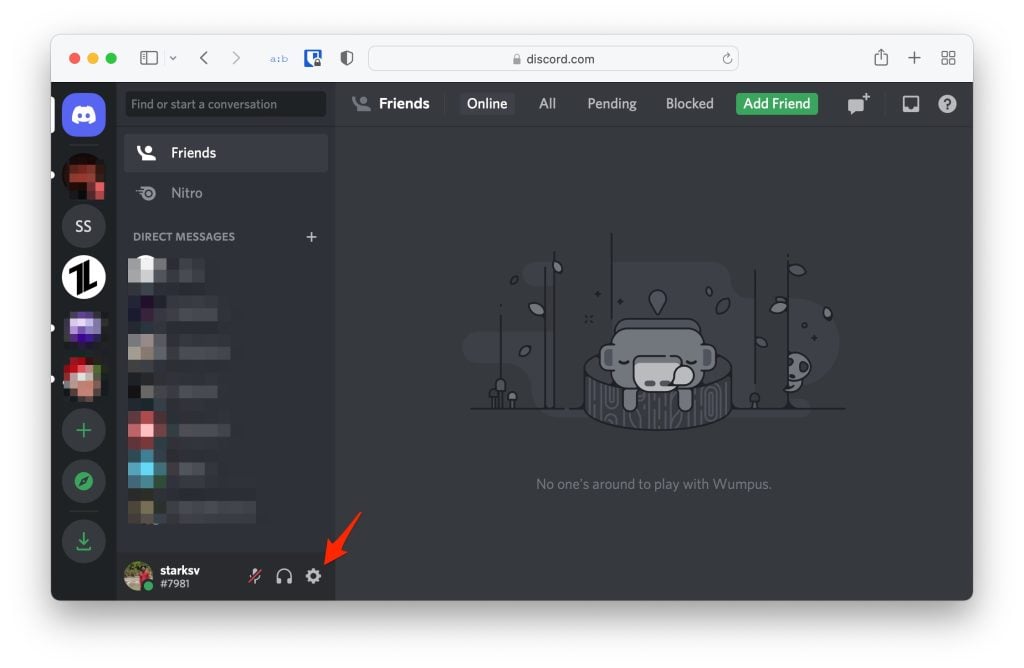Switch to the Blocked tab

tap(690, 104)
